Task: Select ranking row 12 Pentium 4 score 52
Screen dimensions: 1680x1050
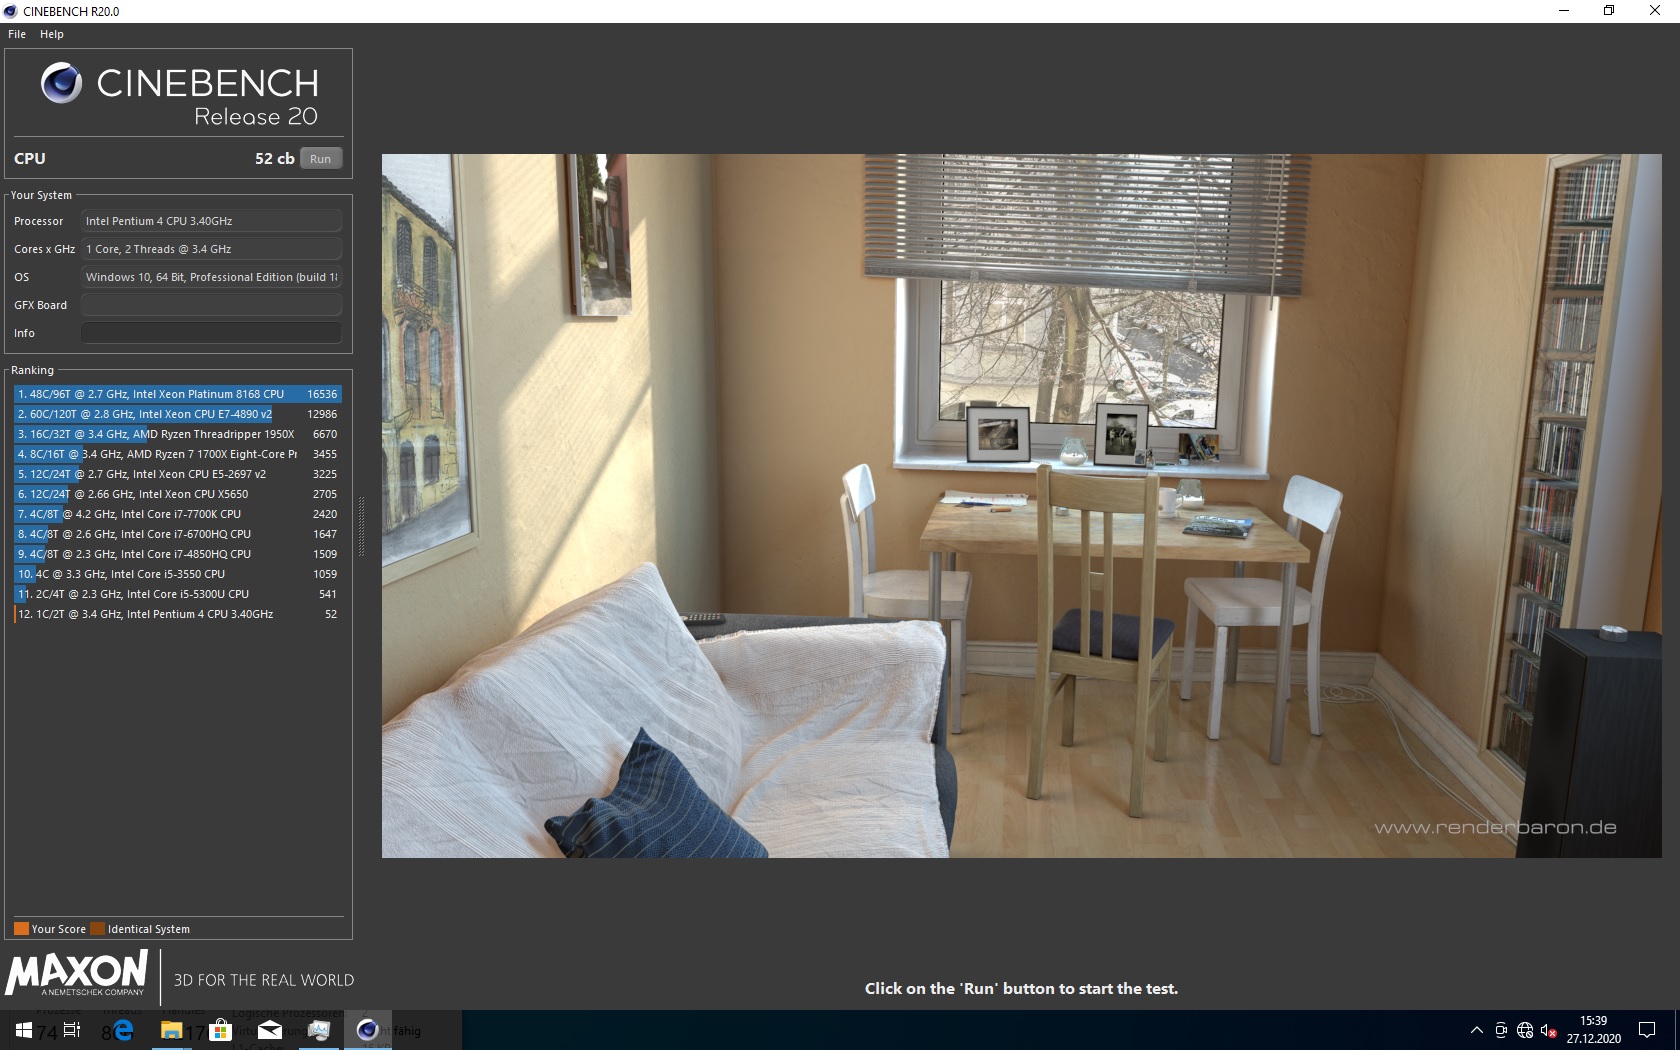Action: click(x=178, y=614)
